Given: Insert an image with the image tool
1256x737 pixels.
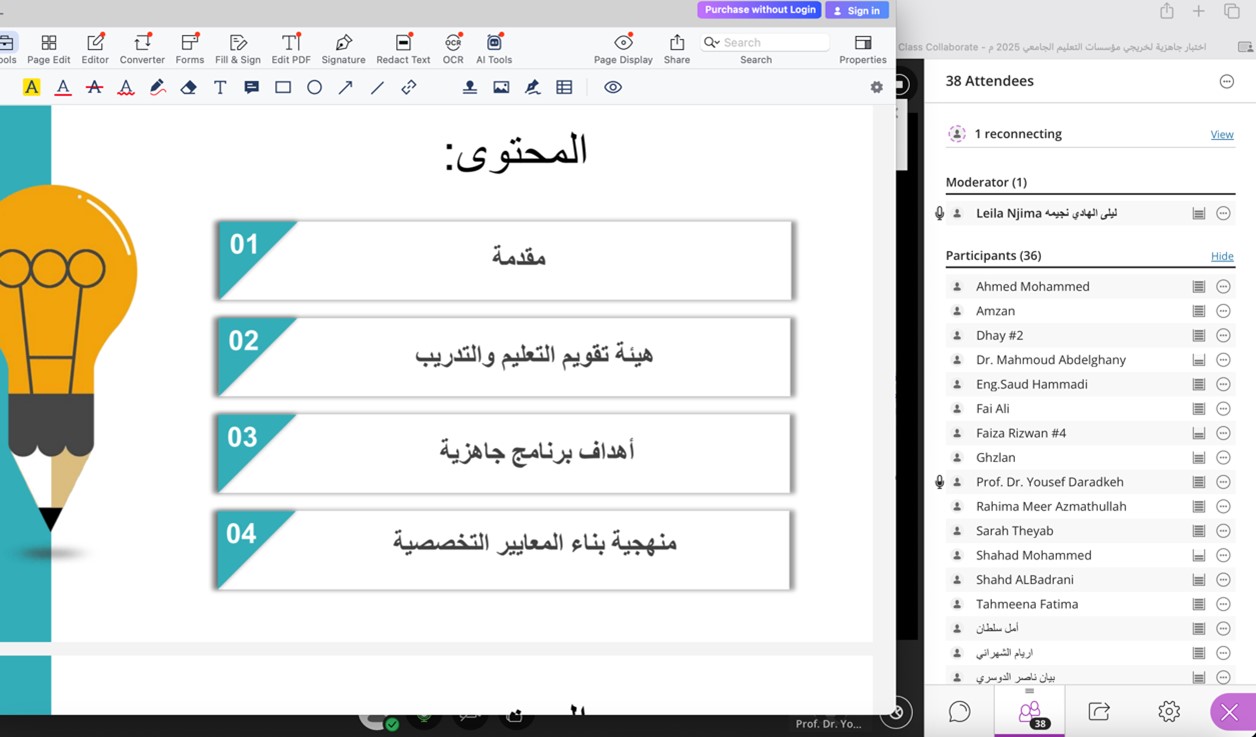Looking at the screenshot, I should click(501, 88).
